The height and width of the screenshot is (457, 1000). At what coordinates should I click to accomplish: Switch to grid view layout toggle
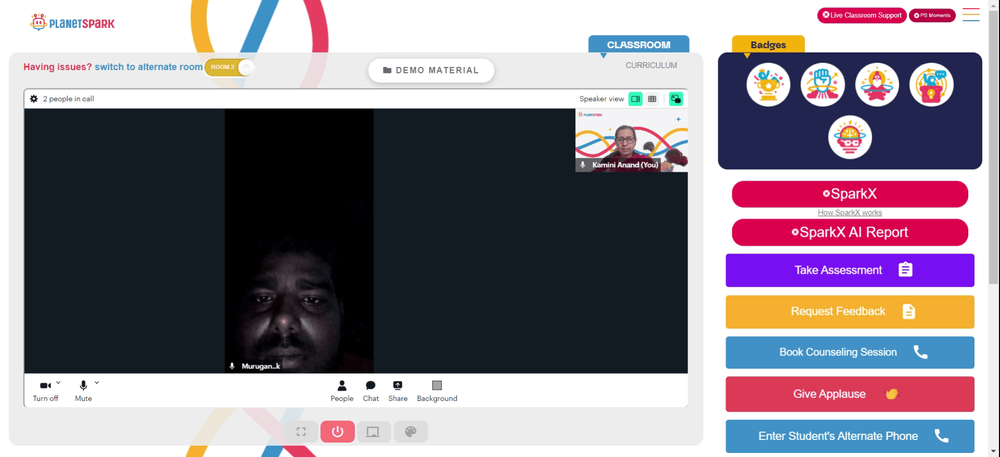point(652,99)
